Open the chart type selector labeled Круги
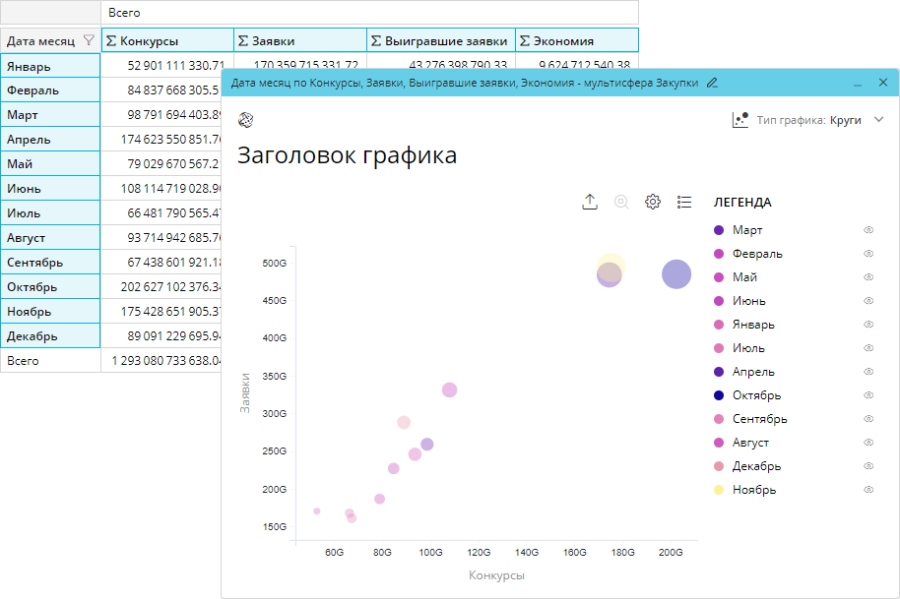Screen dimensions: 900x599 click(x=845, y=120)
